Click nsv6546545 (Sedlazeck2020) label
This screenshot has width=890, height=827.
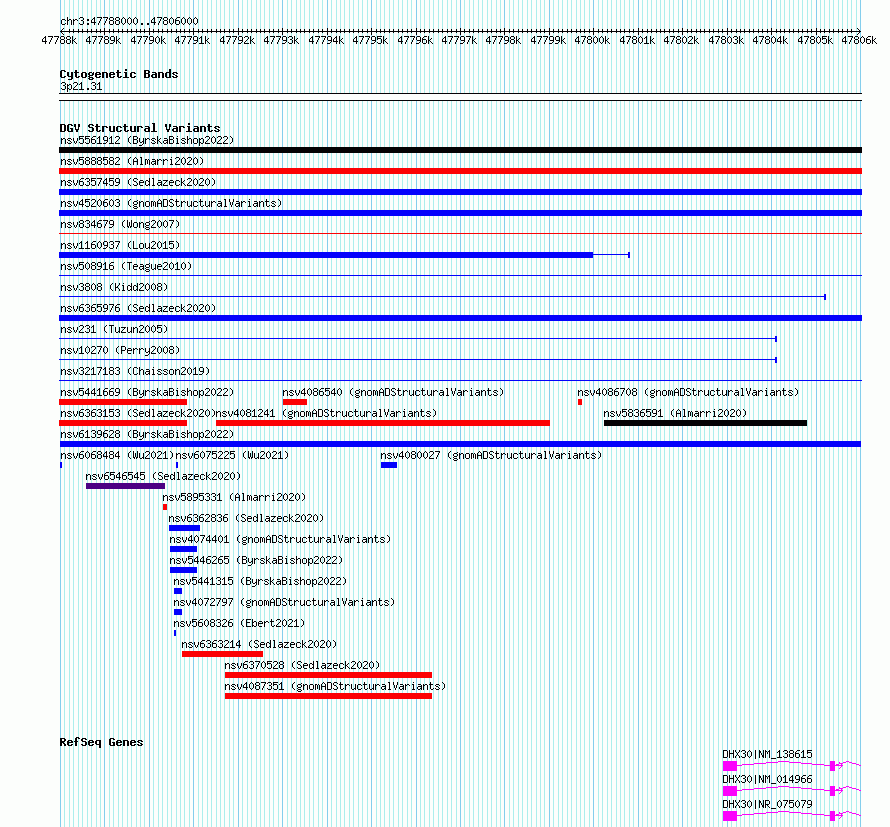click(x=163, y=476)
